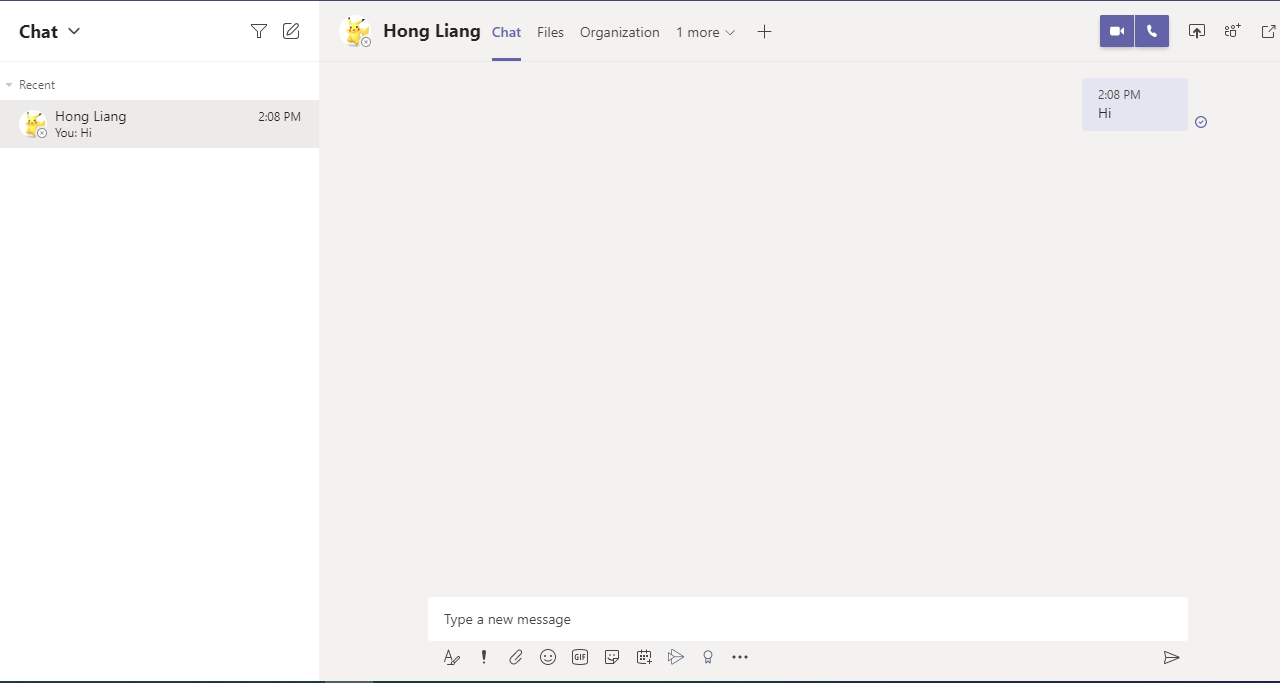Click the sent status checkmark beside message
Screen dimensions: 1280x683
[x=1201, y=122]
